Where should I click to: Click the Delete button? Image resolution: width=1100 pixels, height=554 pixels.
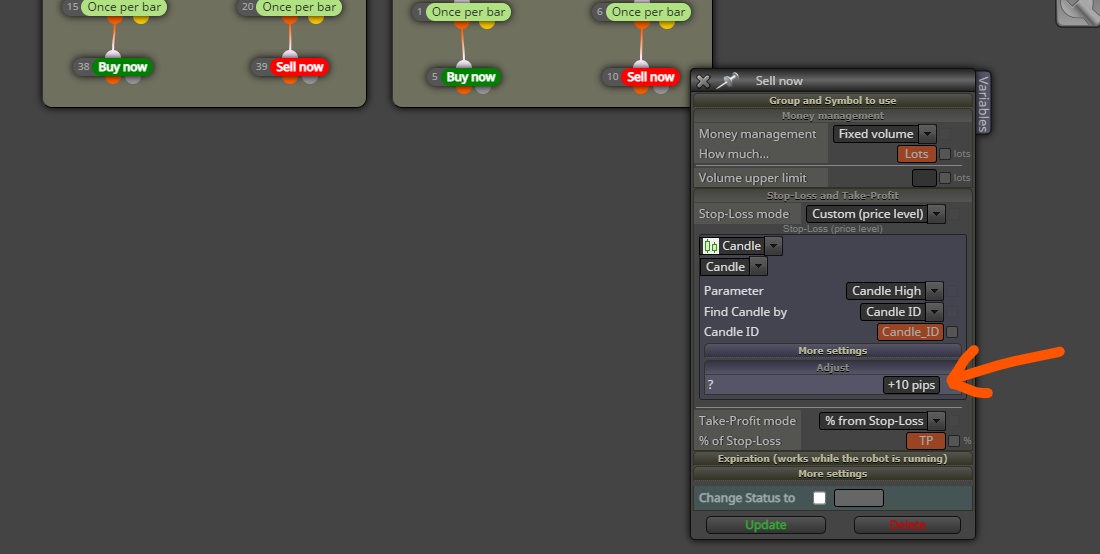coord(907,525)
